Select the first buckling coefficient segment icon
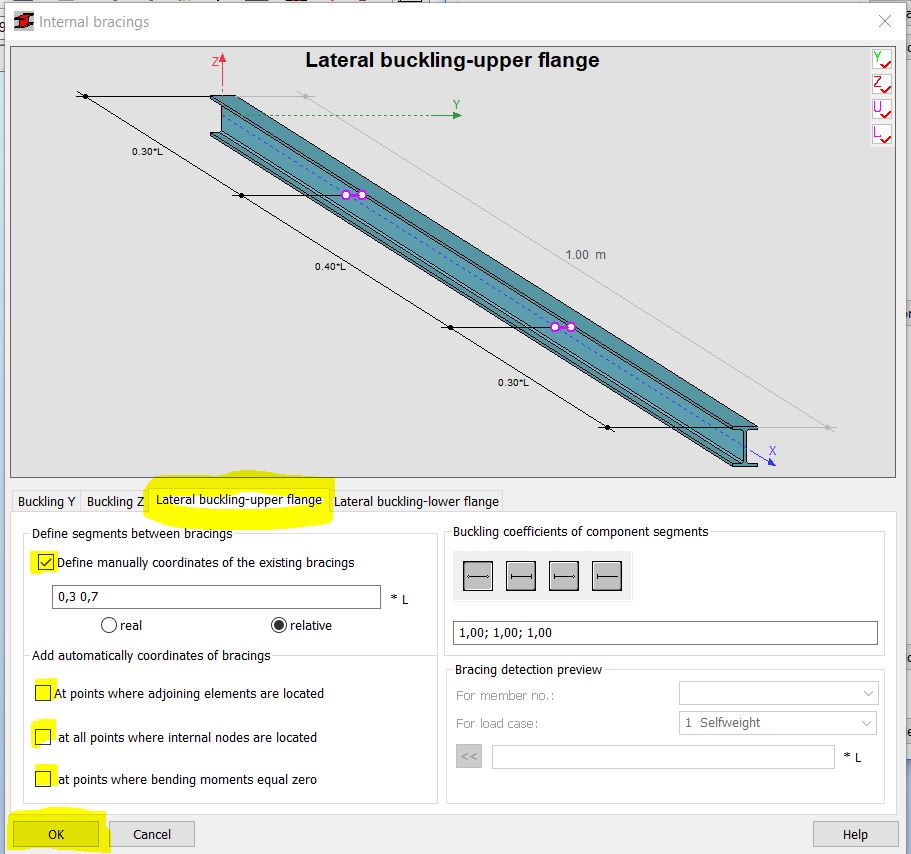The width and height of the screenshot is (911, 854). click(x=477, y=576)
